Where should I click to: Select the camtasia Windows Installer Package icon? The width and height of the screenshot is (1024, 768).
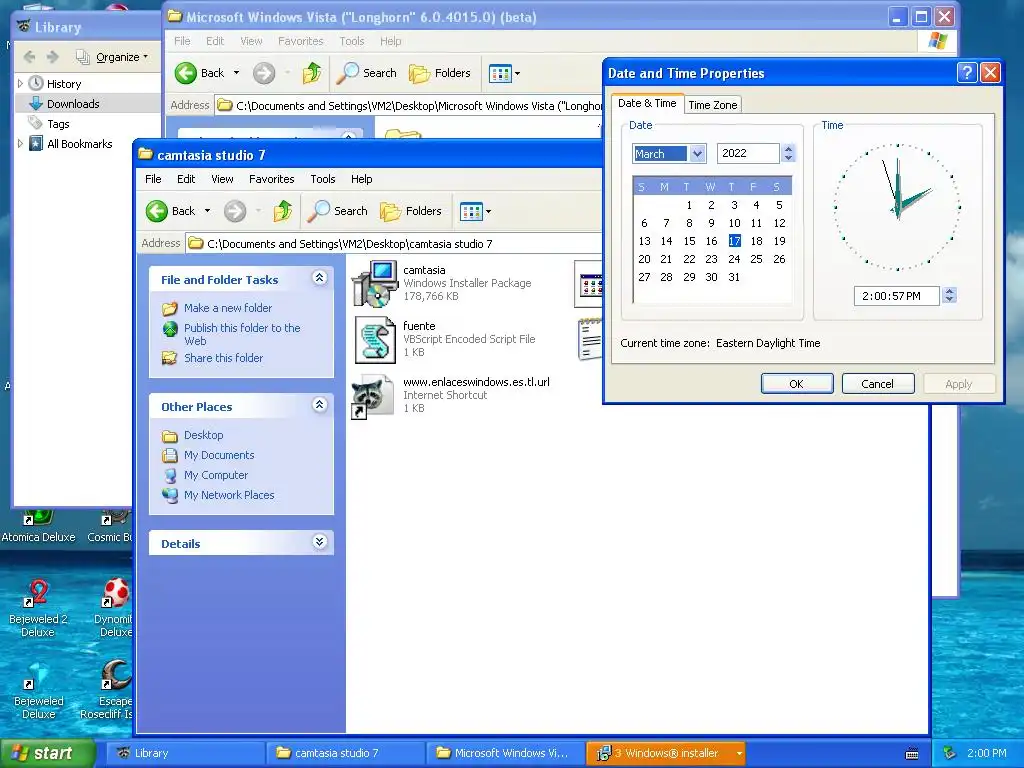click(375, 283)
